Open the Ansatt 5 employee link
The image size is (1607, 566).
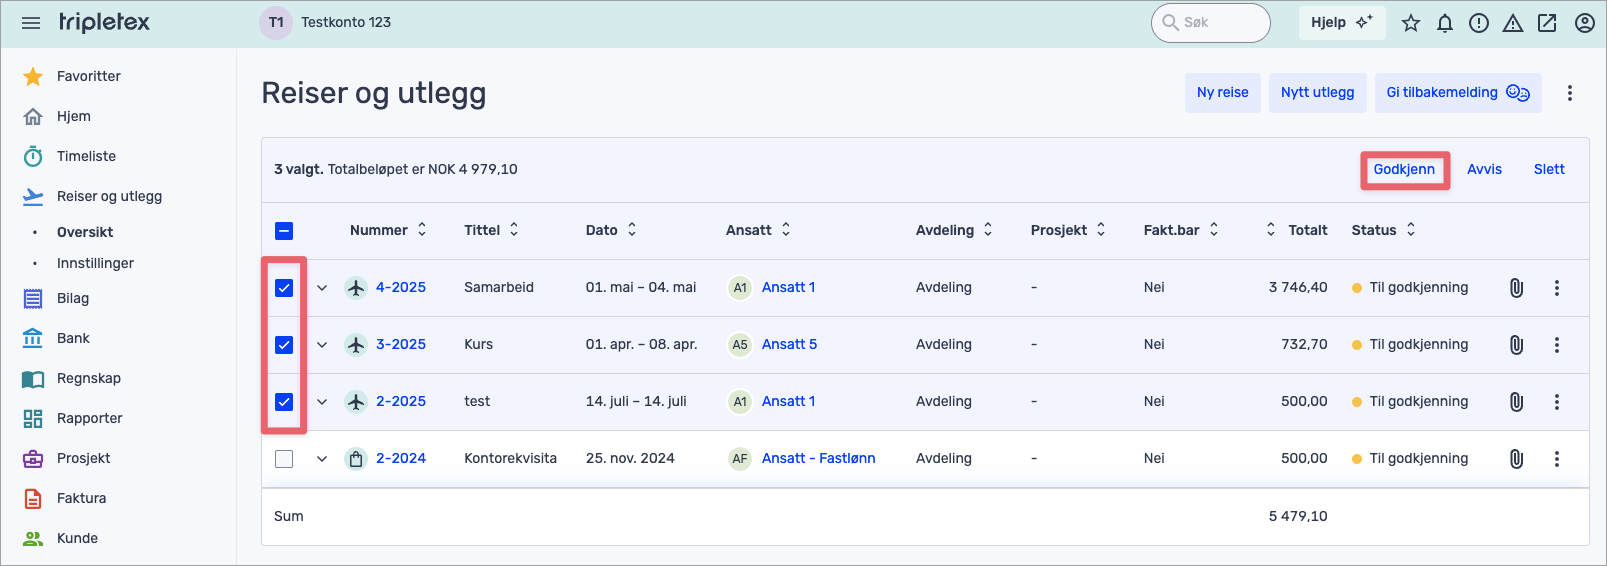click(789, 344)
